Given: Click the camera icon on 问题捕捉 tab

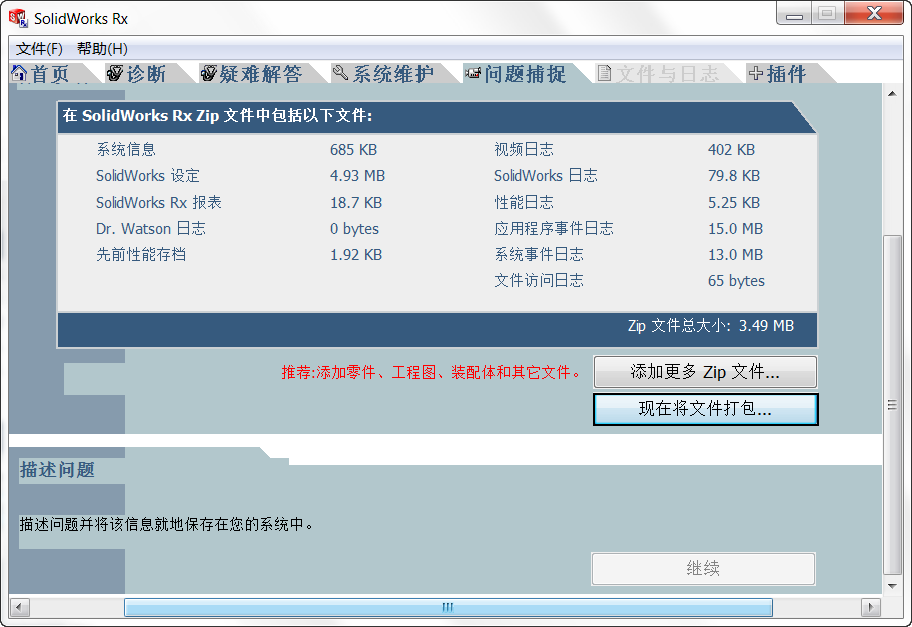Looking at the screenshot, I should [473, 73].
